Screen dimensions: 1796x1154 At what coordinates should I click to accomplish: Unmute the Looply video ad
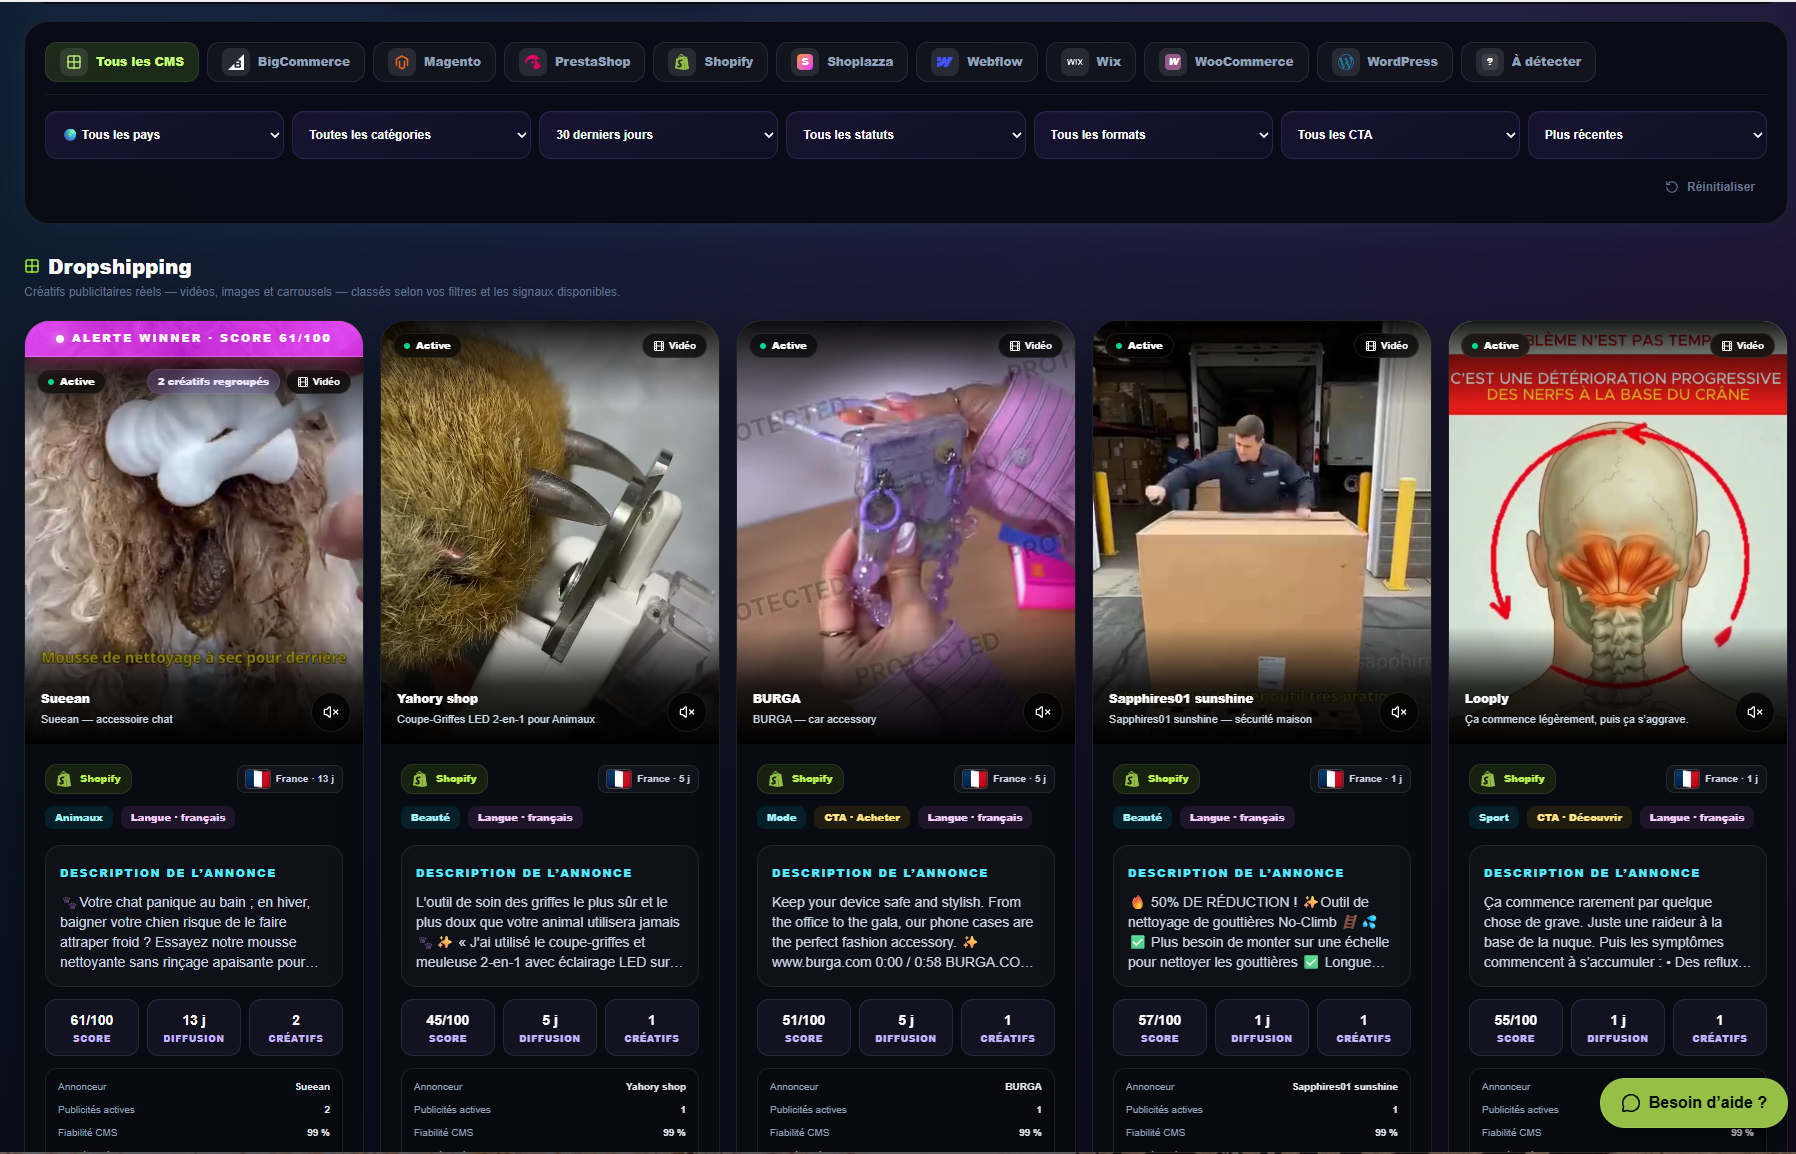point(1755,712)
